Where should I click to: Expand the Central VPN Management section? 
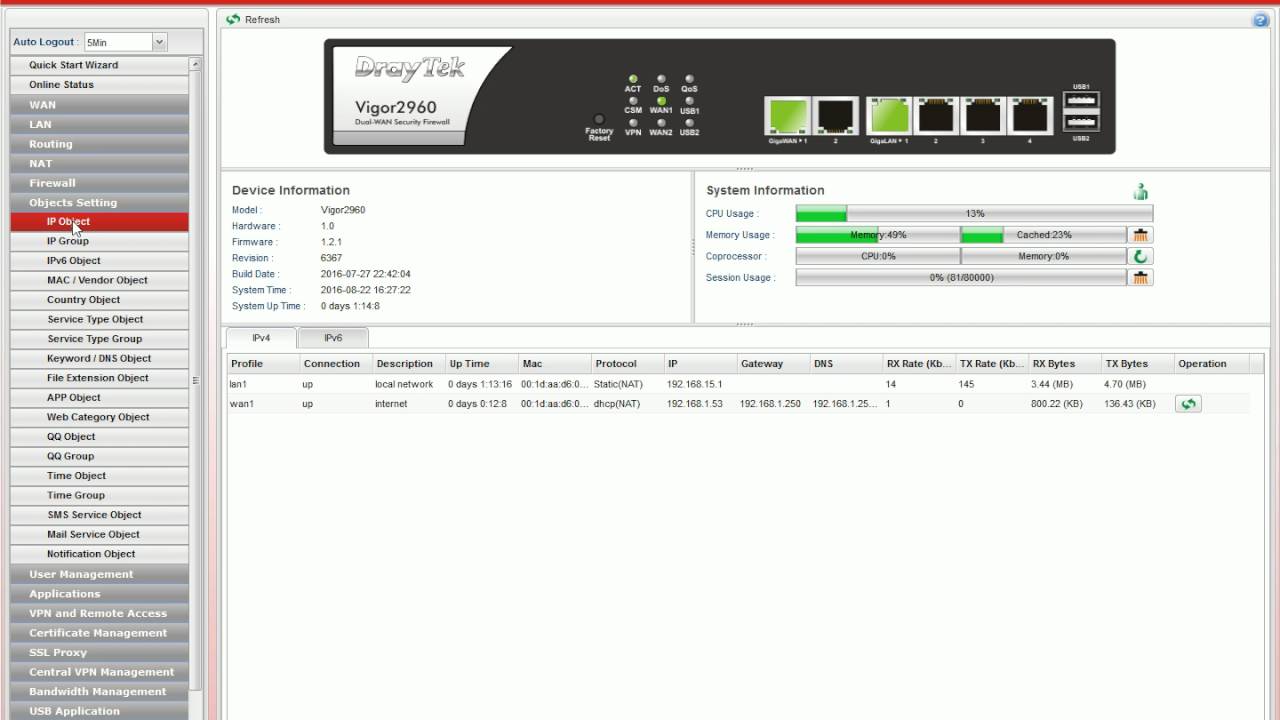tap(99, 672)
